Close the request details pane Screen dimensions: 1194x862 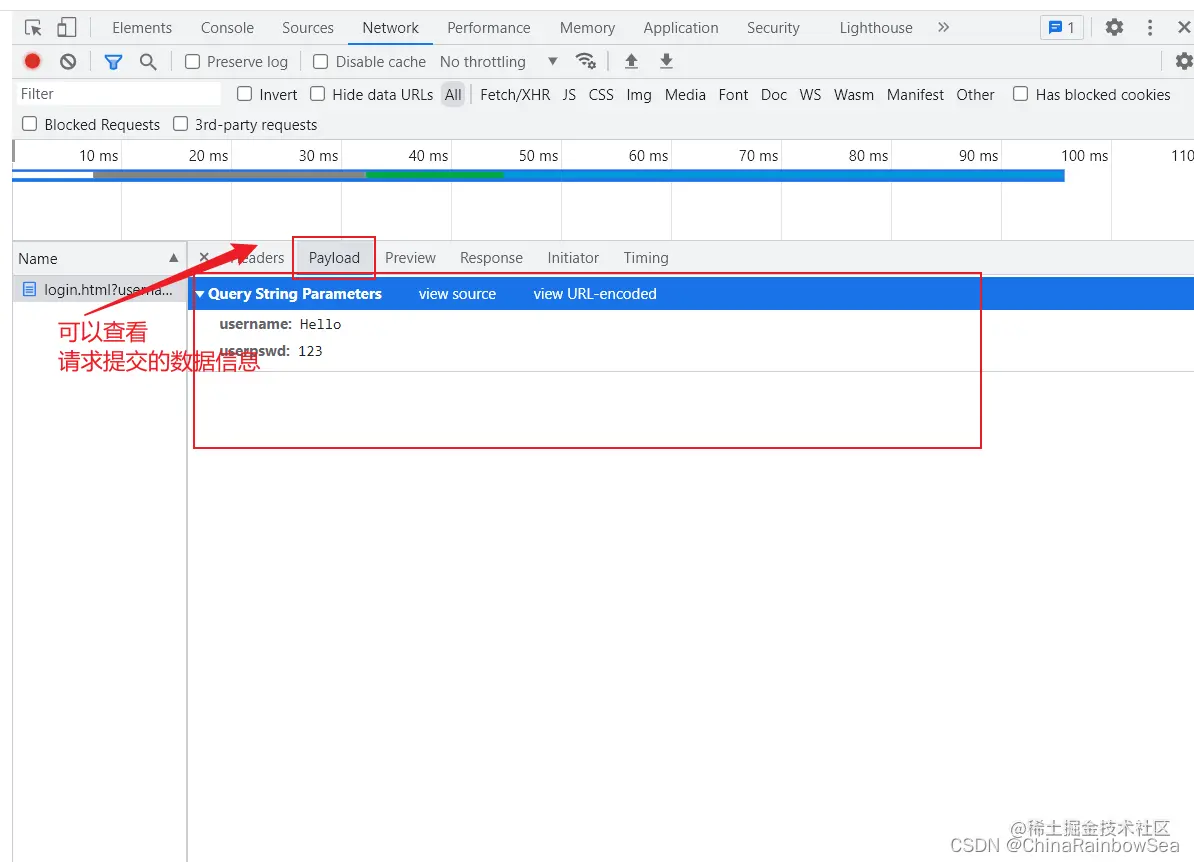click(204, 257)
